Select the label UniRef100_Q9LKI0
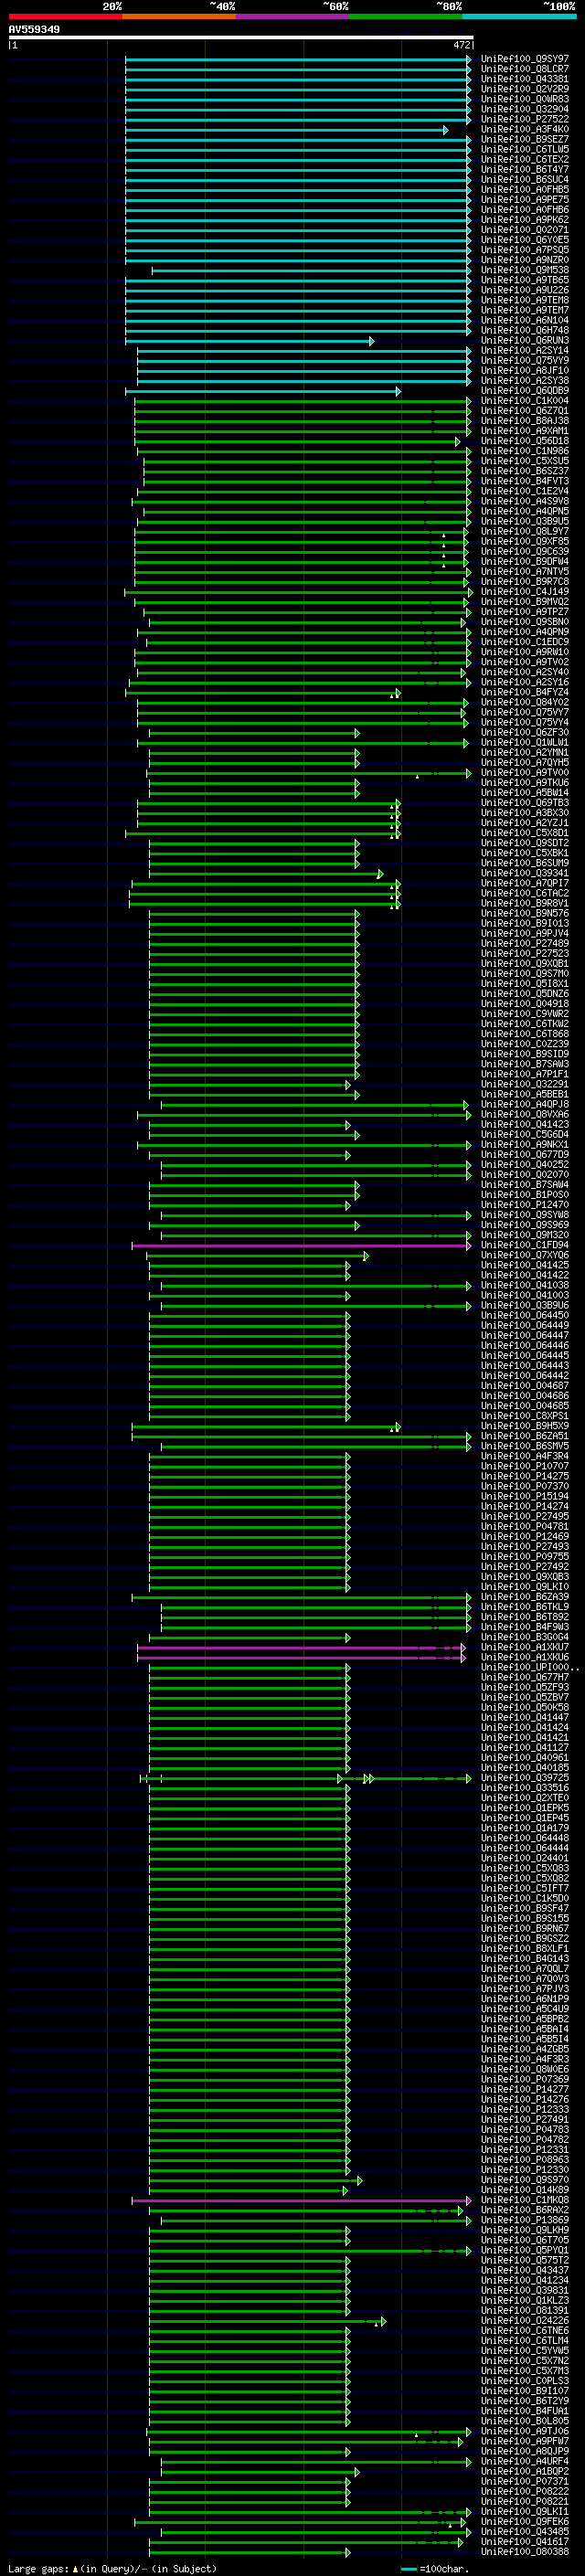This screenshot has width=585, height=2576. click(x=525, y=1588)
